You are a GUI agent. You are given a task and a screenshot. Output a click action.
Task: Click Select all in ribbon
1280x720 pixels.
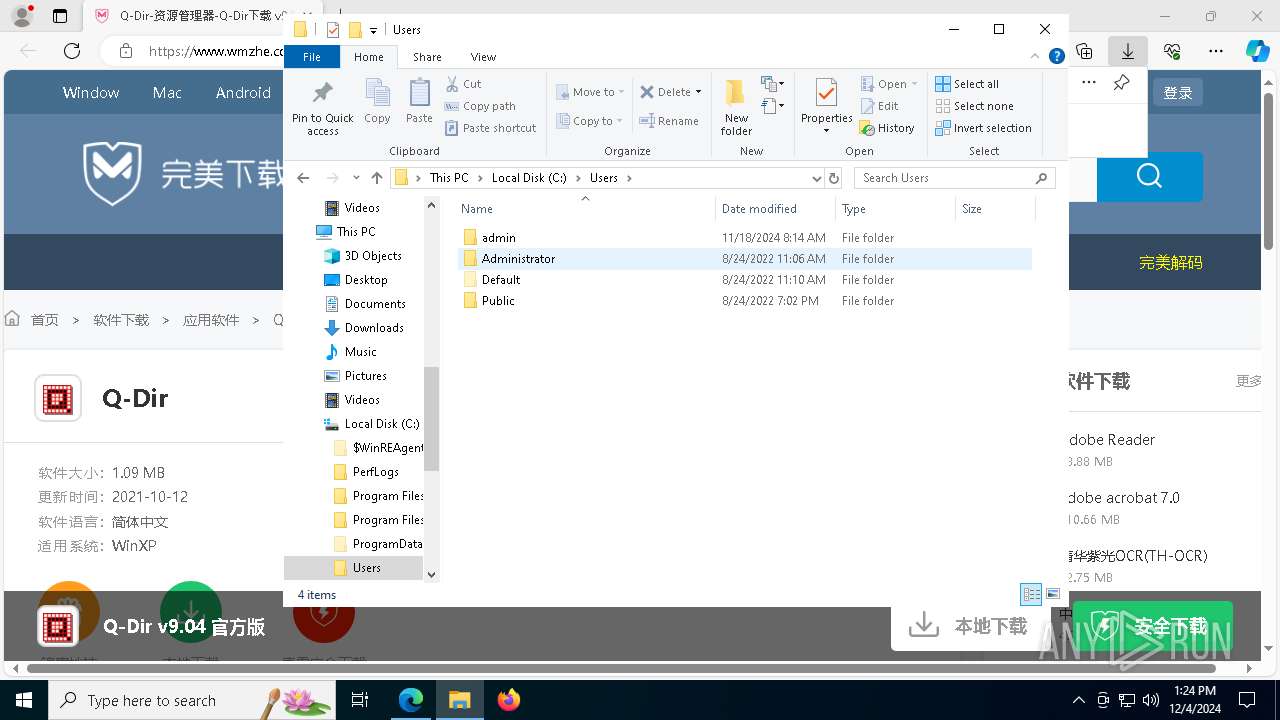pyautogui.click(x=967, y=84)
